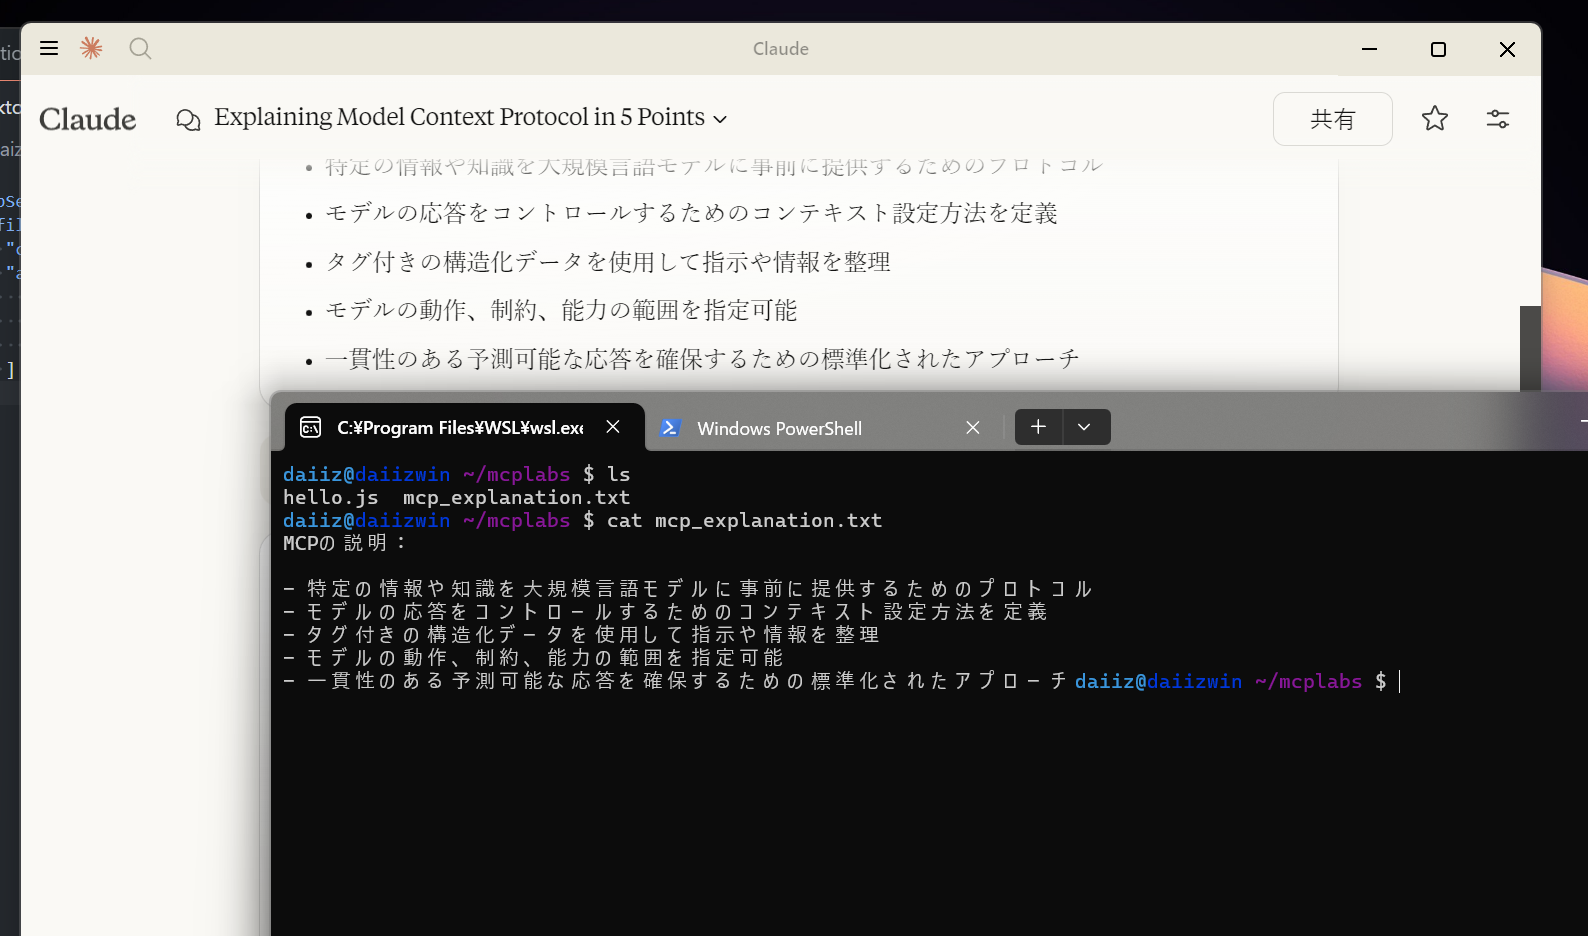
Task: Click terminal line '- モデルの動作、制約、能力の範囲を指定可能'
Action: pyautogui.click(x=533, y=658)
